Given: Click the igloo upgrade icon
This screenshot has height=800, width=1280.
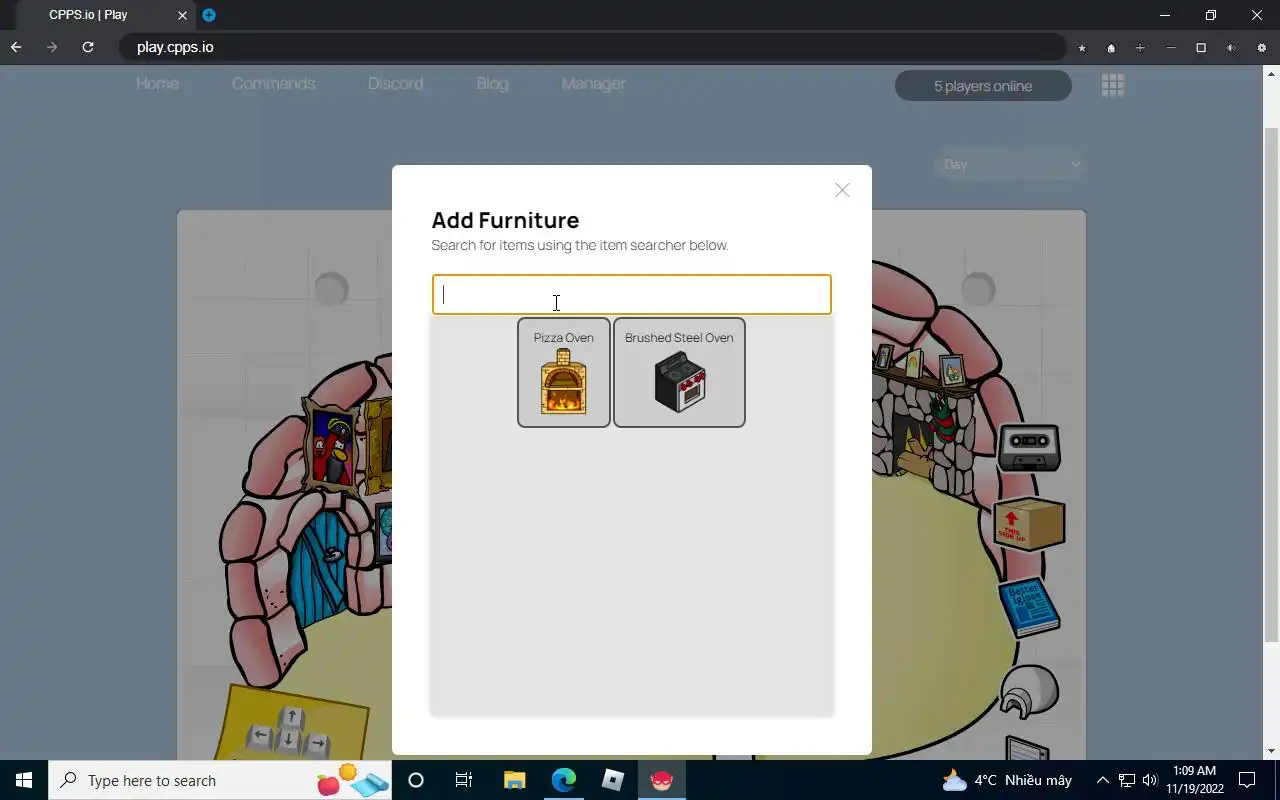Looking at the screenshot, I should (x=1029, y=692).
